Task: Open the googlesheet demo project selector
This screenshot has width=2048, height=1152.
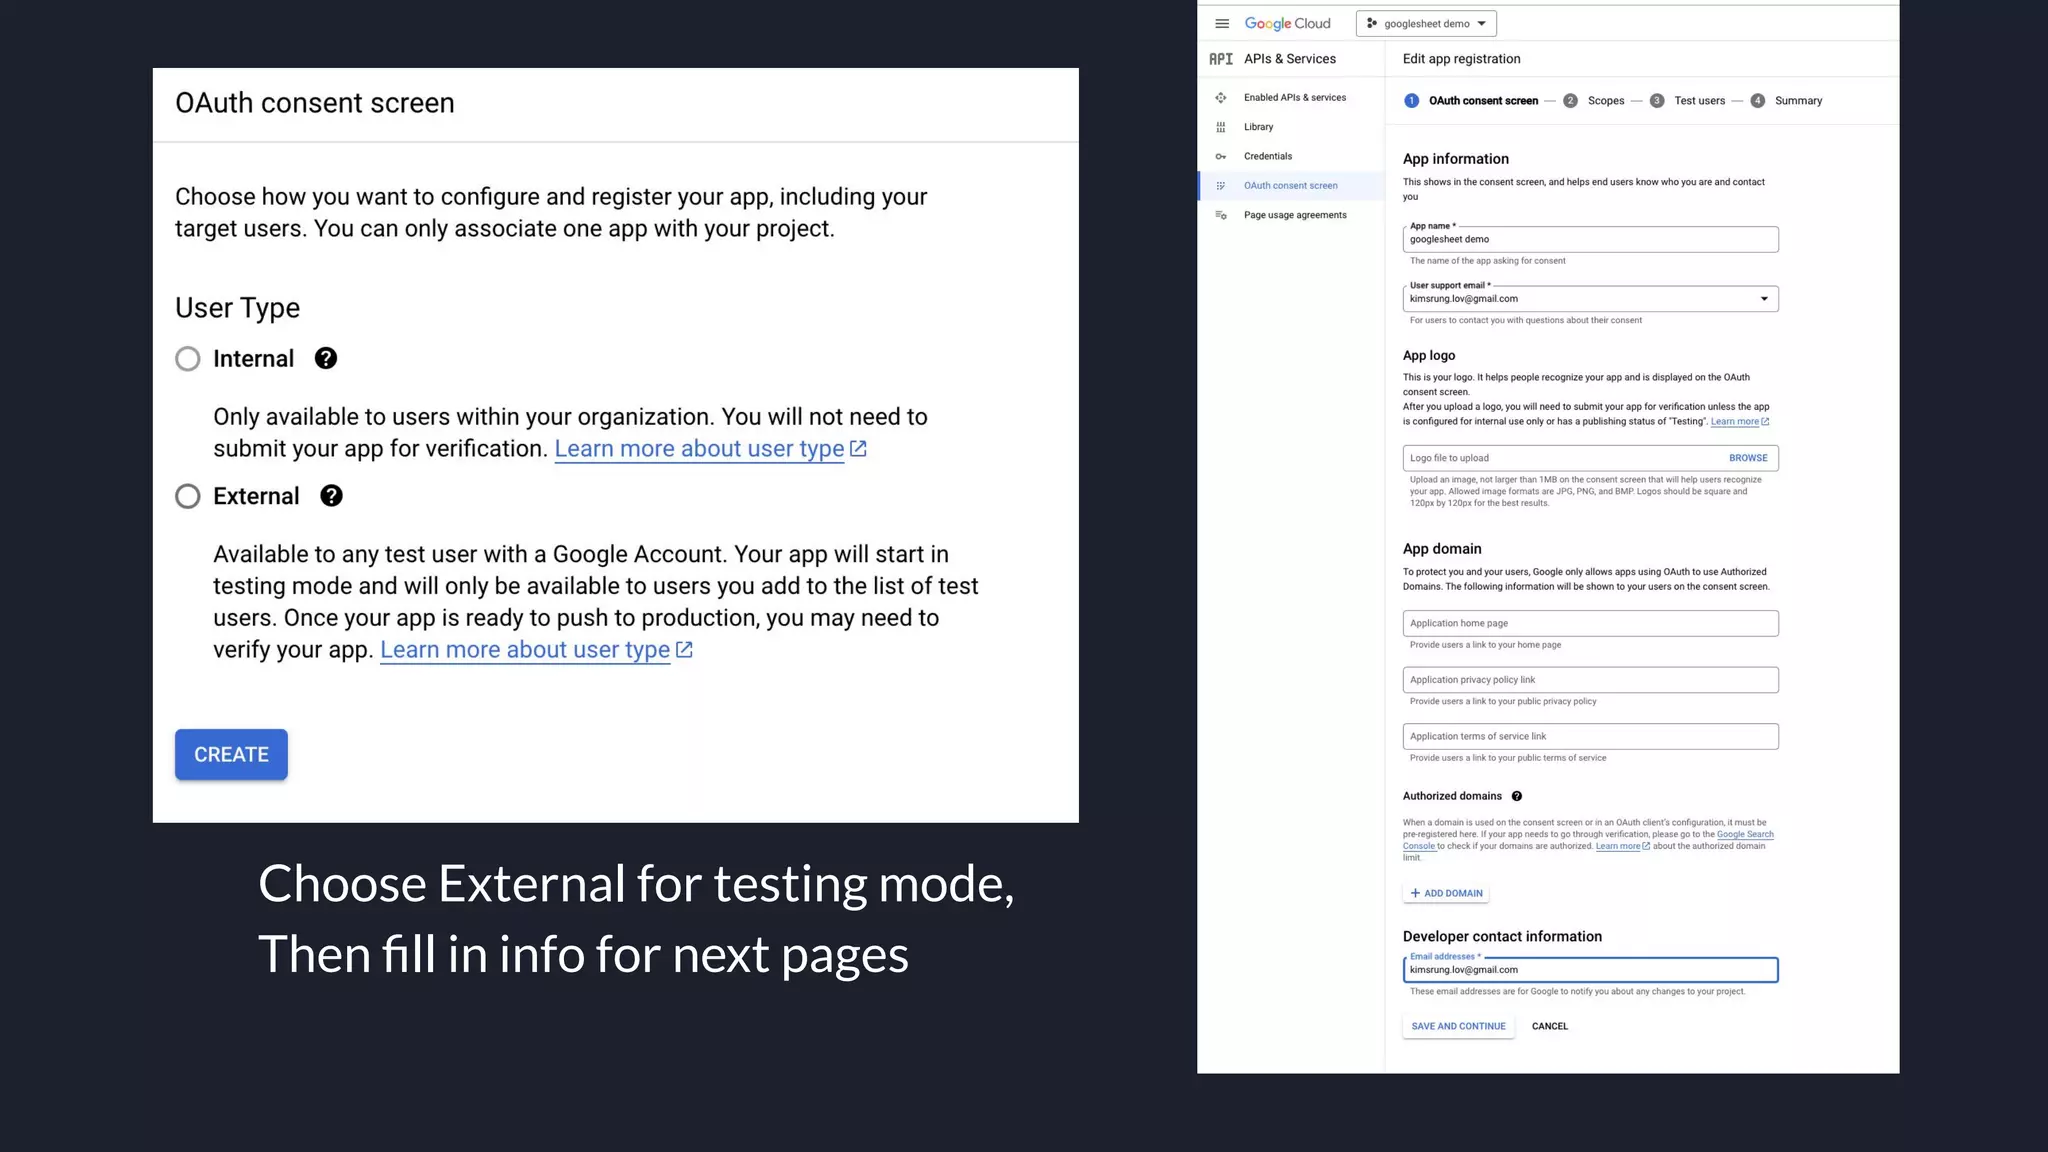Action: pyautogui.click(x=1426, y=23)
